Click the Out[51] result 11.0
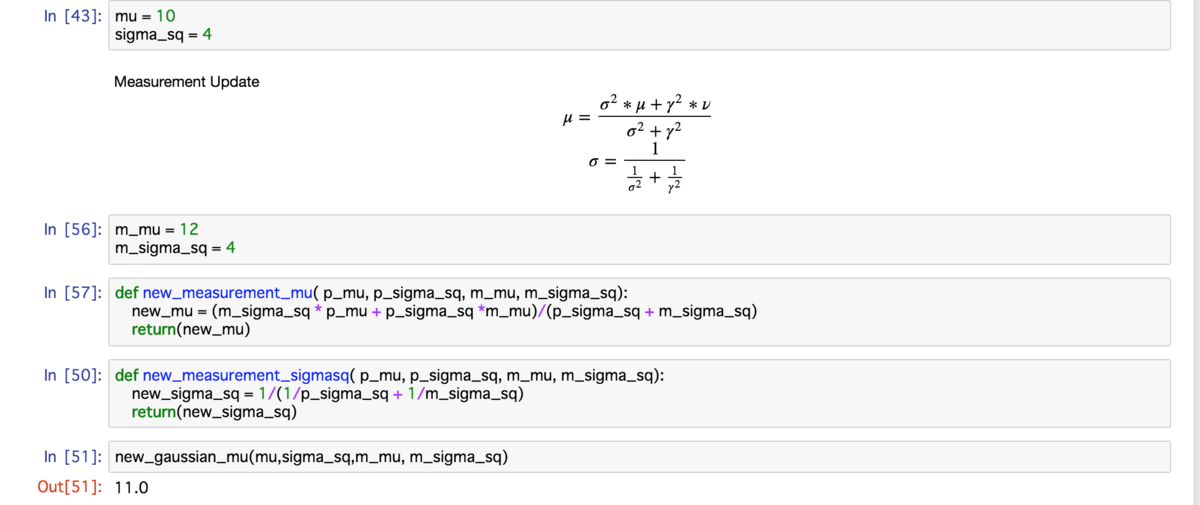Screen dimensions: 1200x505 pos(132,488)
